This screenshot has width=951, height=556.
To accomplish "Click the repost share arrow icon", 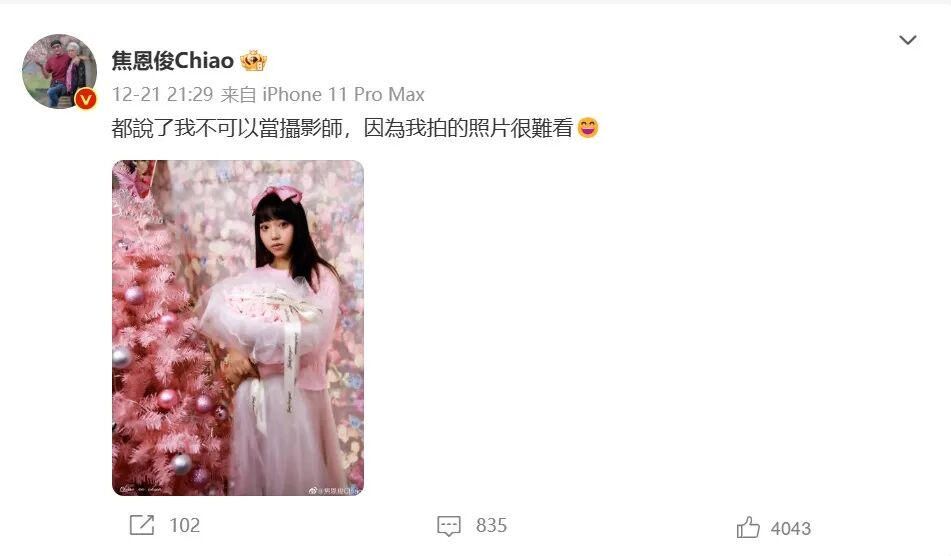I will point(142,525).
